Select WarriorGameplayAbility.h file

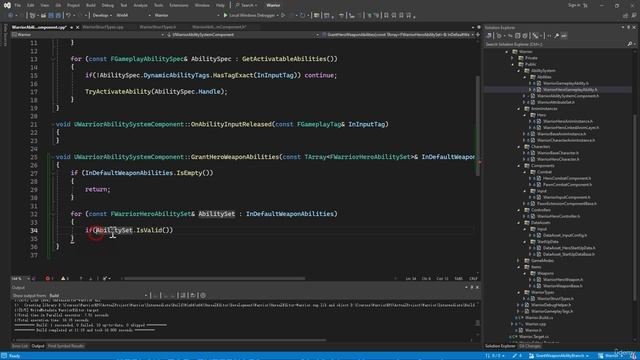pyautogui.click(x=566, y=83)
